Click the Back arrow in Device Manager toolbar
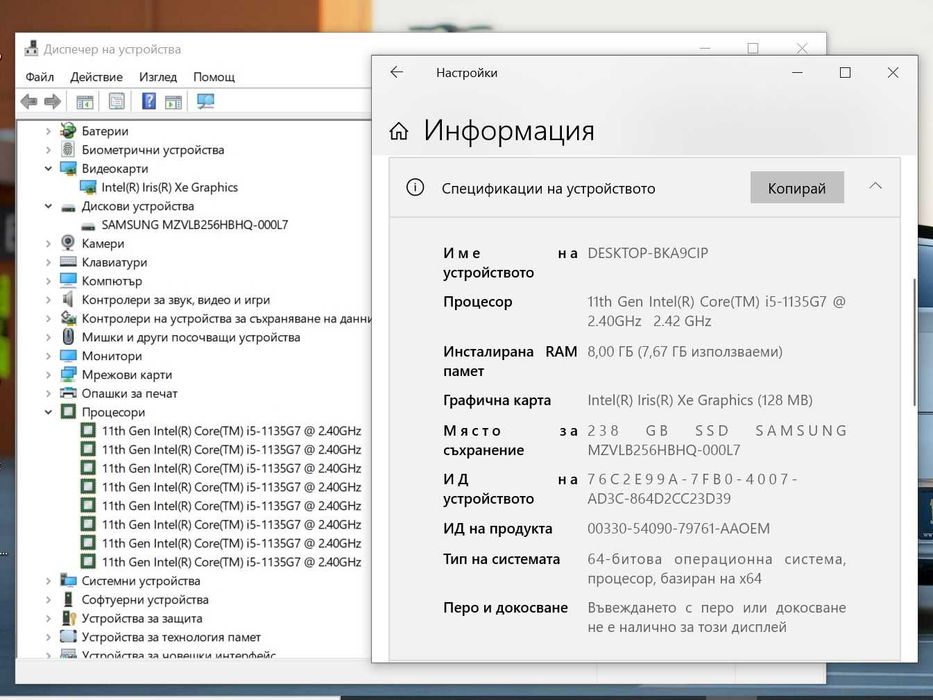 tap(29, 102)
